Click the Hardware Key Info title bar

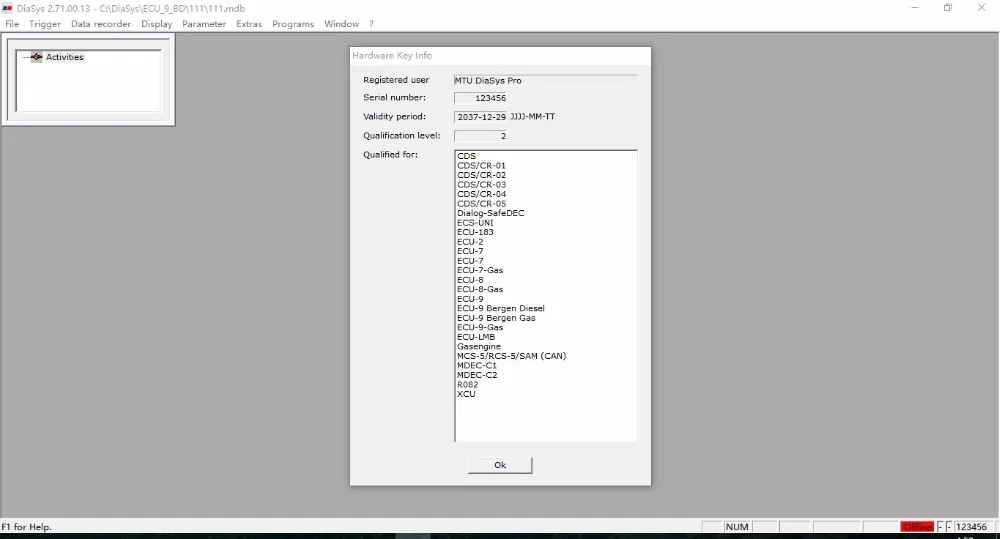coord(500,55)
